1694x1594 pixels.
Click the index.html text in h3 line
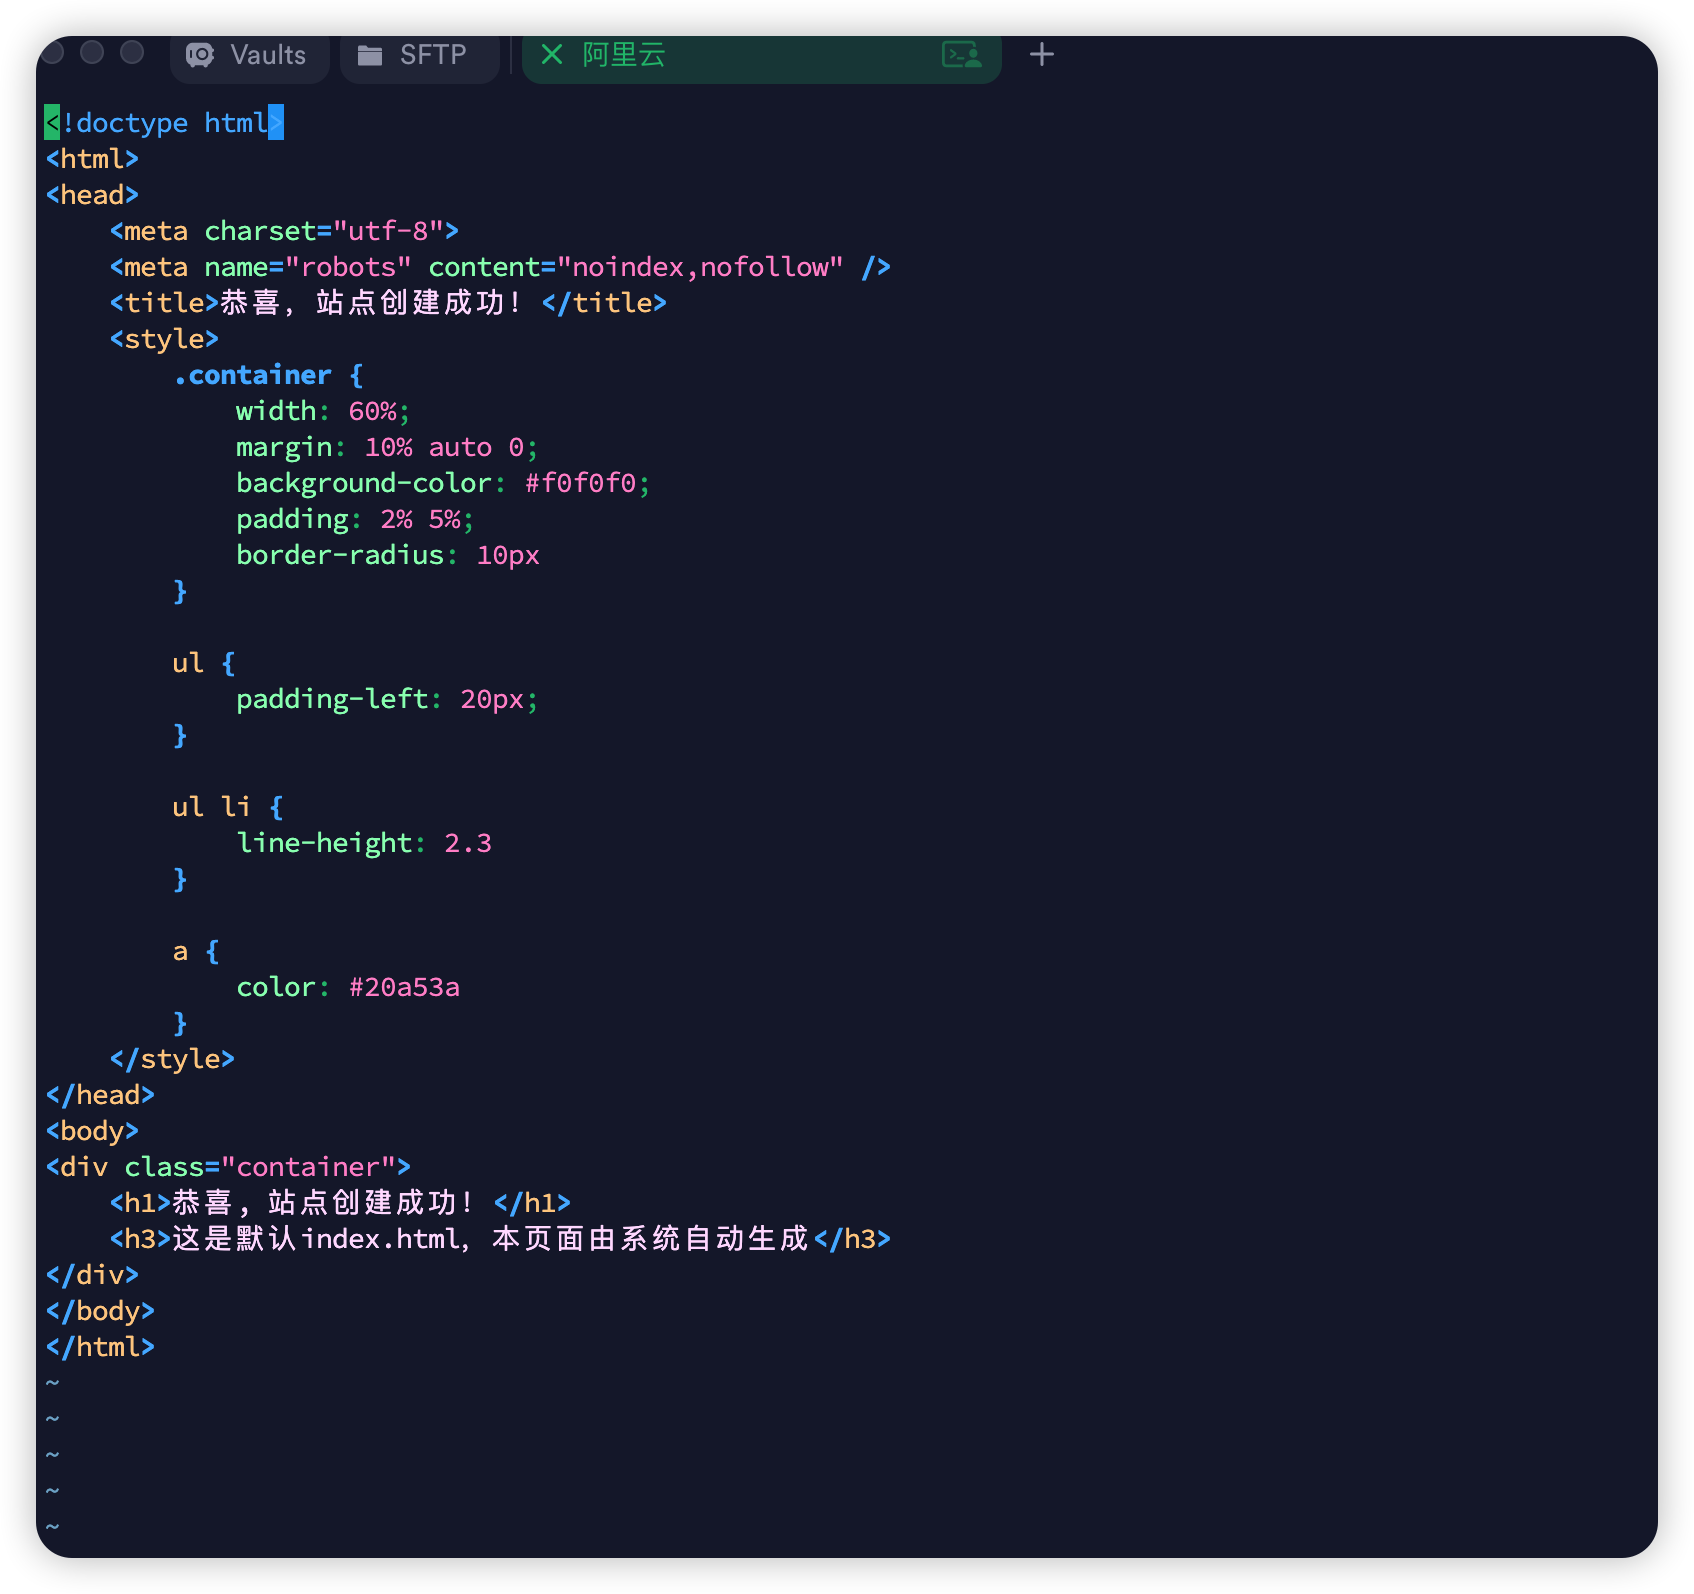380,1240
